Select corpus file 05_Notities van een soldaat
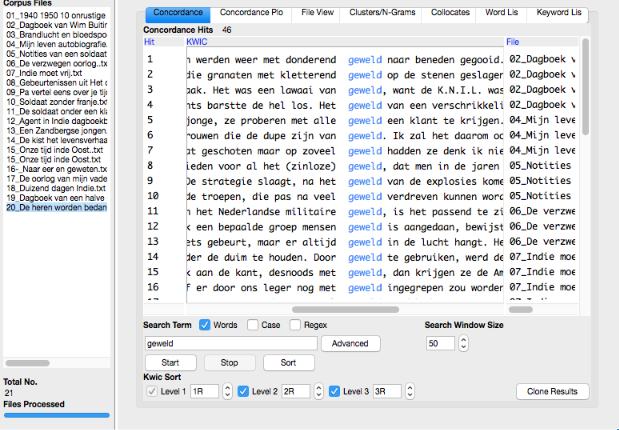The image size is (619, 430). coord(56,54)
